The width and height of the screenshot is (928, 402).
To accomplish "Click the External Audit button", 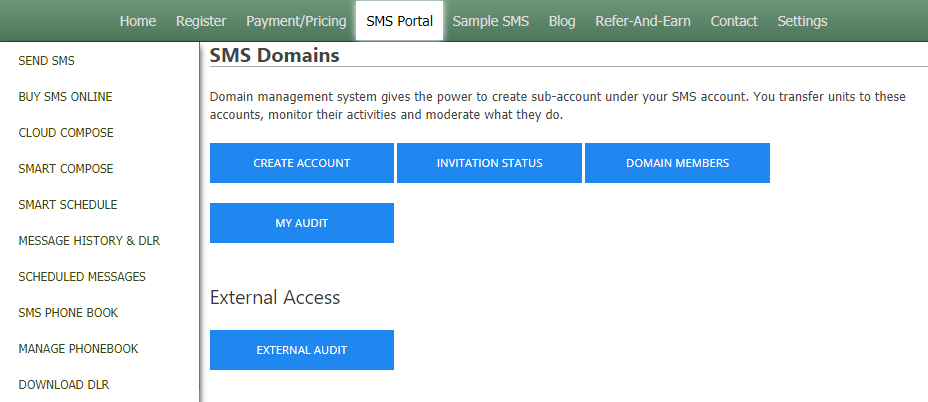I will click(302, 350).
